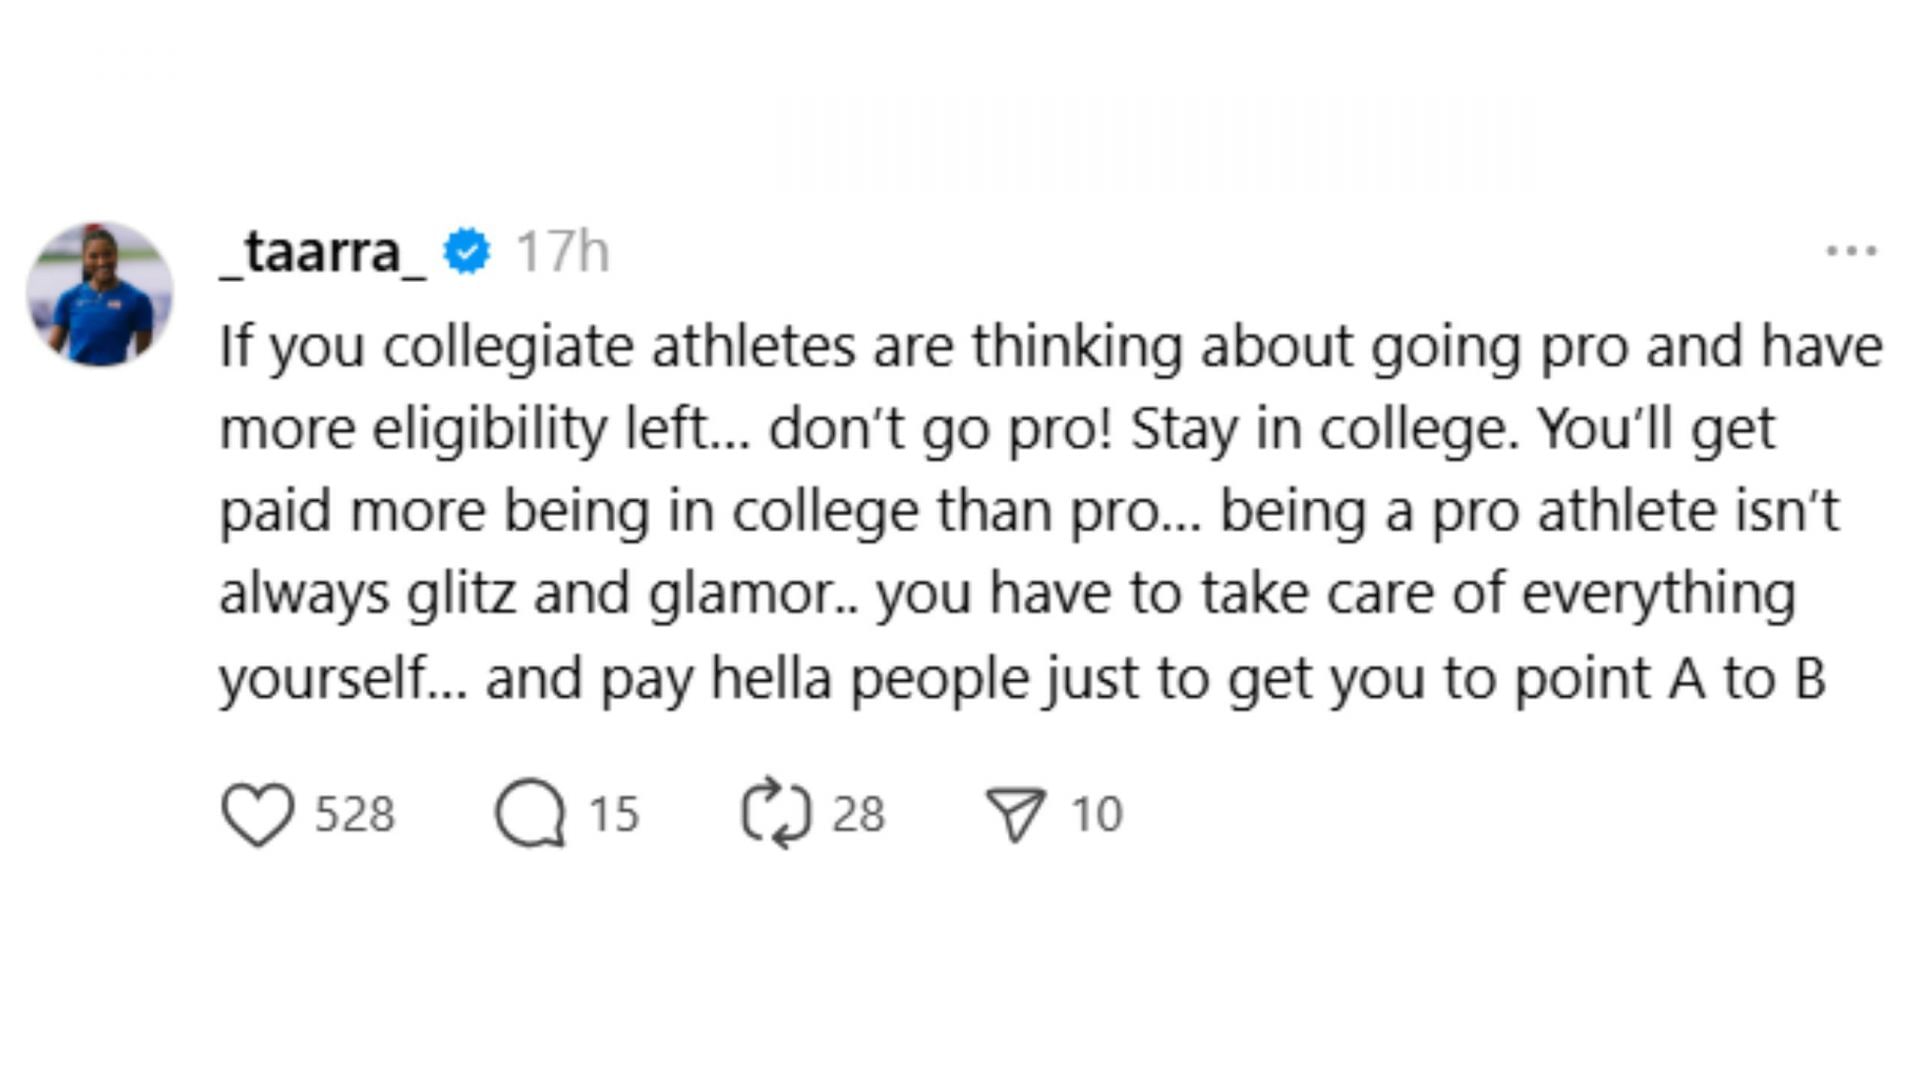Open the _taarra_ username link
This screenshot has width=1920, height=1080.
[323, 251]
